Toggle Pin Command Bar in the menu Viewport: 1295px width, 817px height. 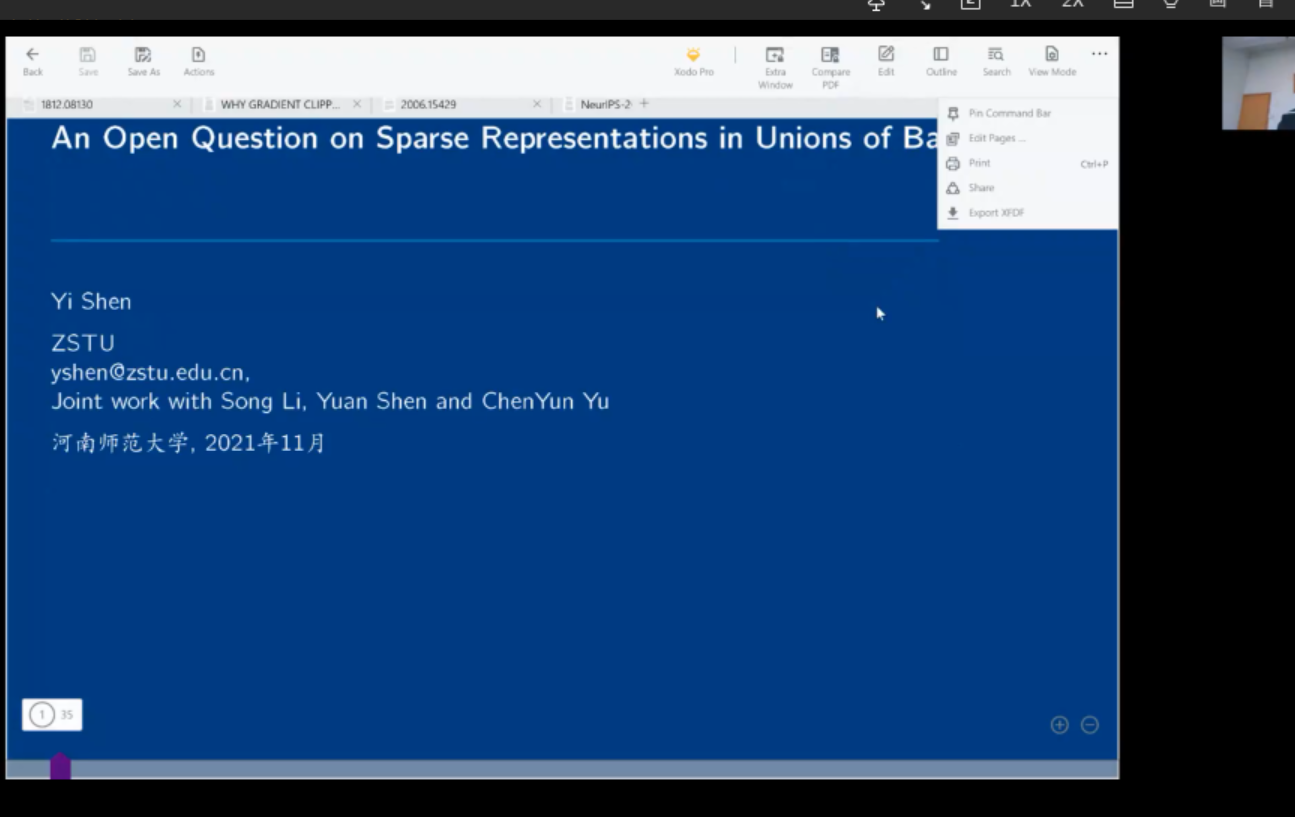(x=1009, y=114)
